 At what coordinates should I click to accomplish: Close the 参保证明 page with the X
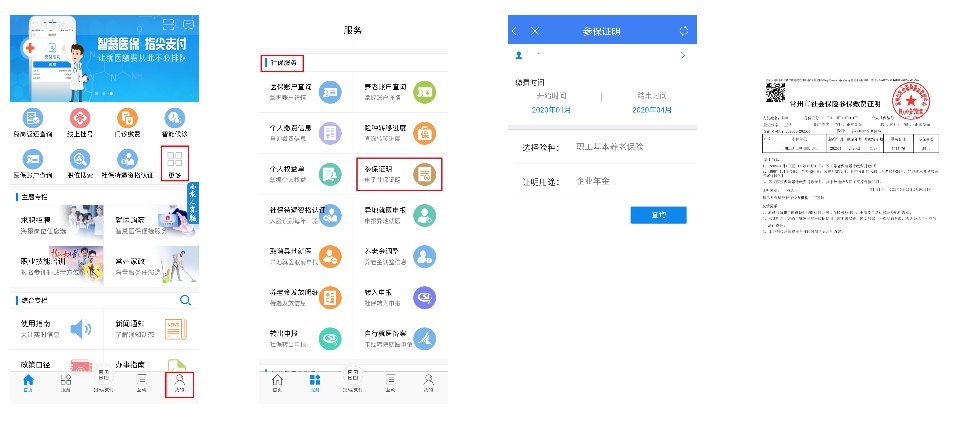point(534,31)
